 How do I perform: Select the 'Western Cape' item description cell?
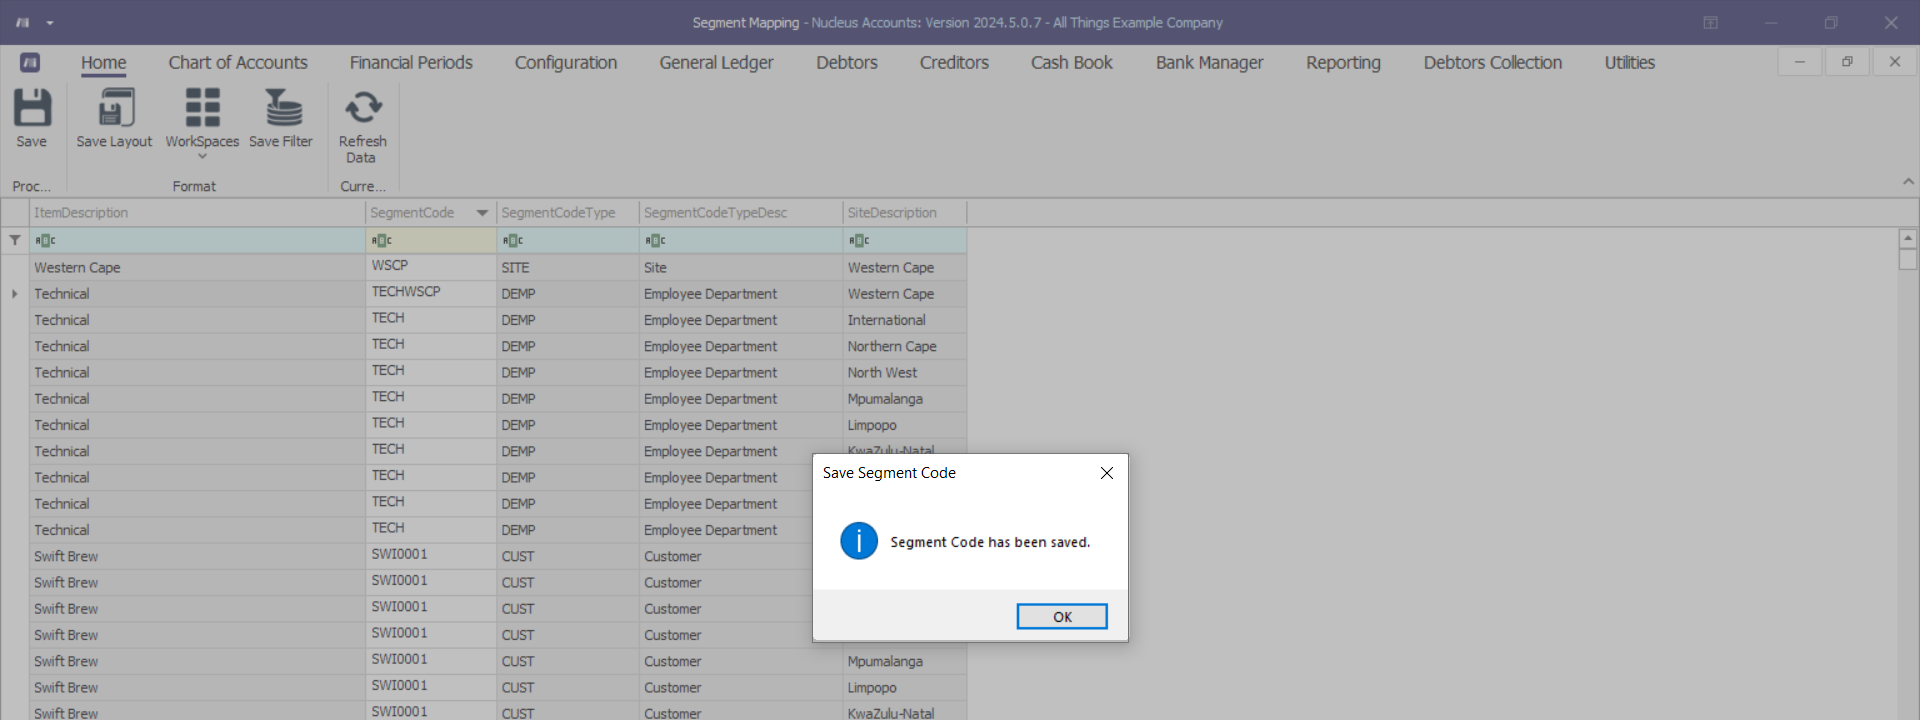click(x=198, y=267)
